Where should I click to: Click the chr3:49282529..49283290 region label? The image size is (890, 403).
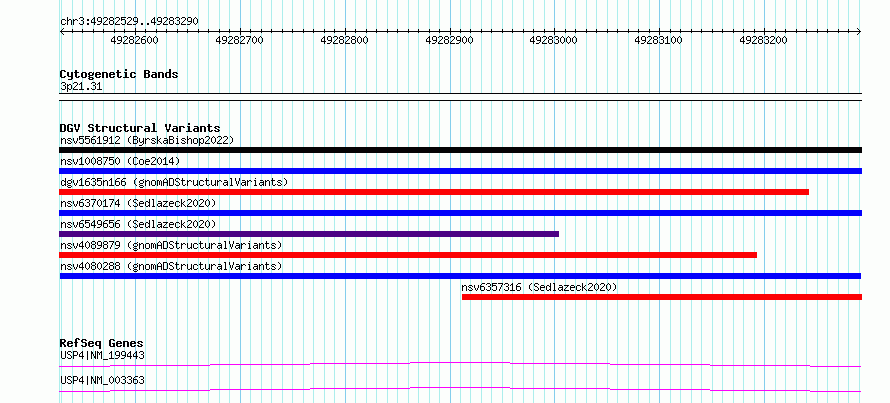pyautogui.click(x=129, y=21)
